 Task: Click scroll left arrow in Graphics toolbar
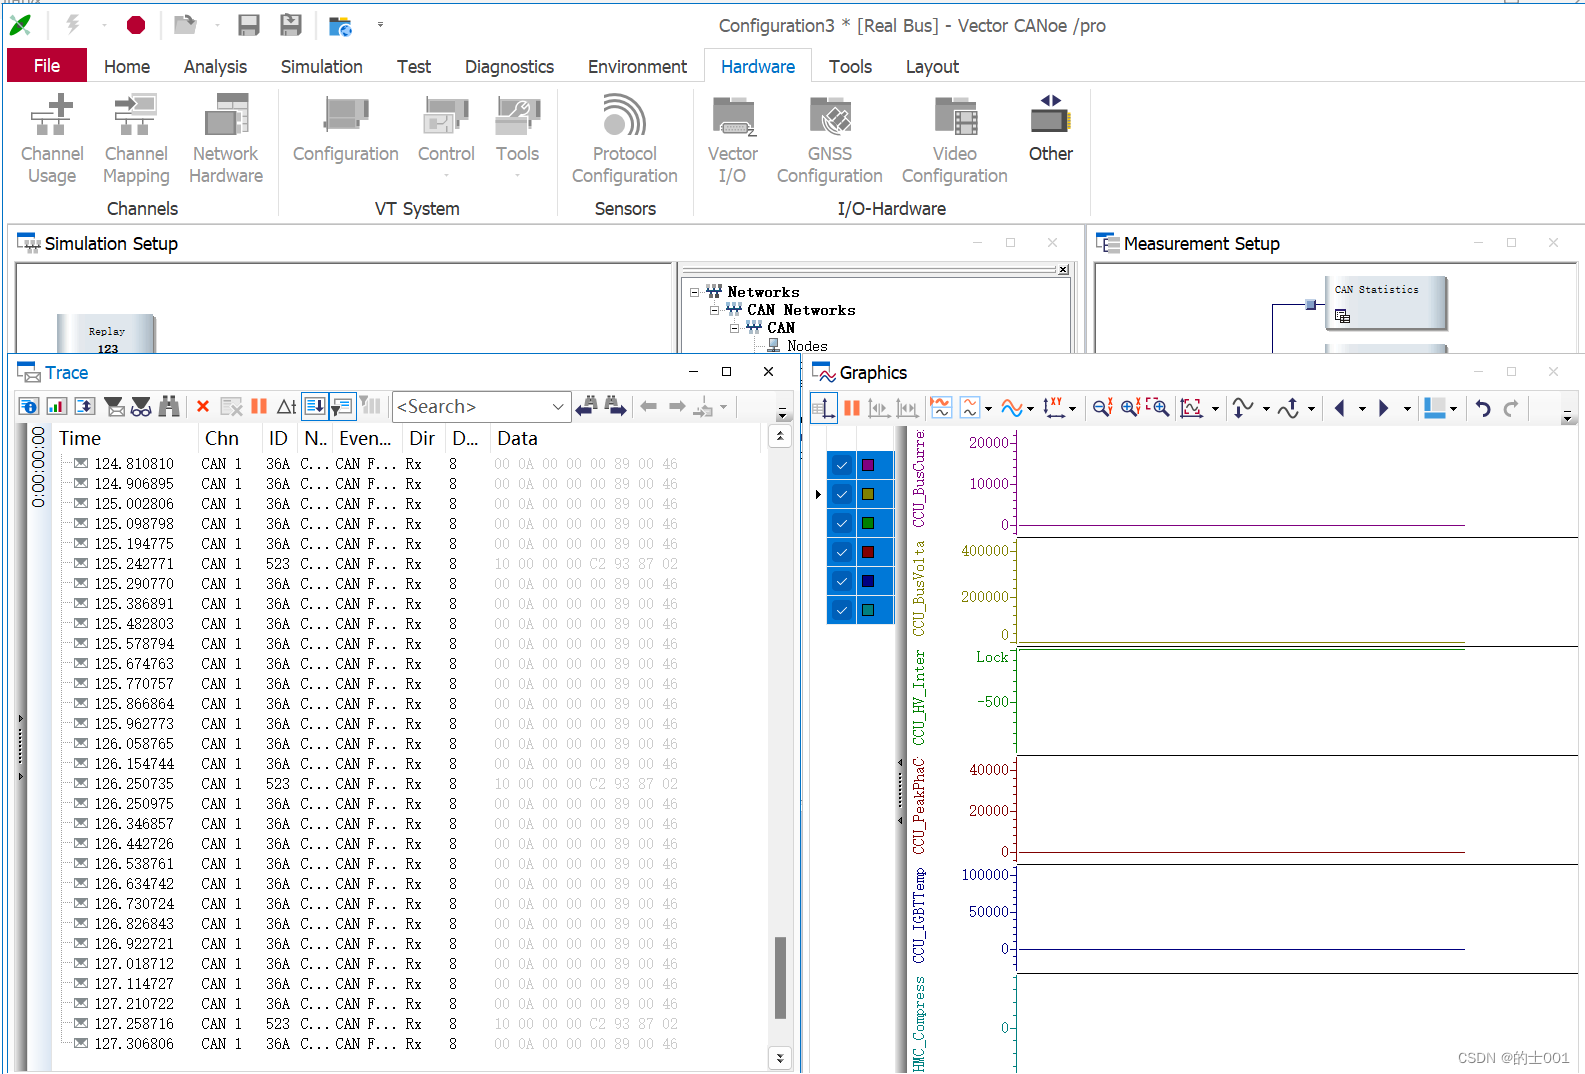(x=1340, y=407)
